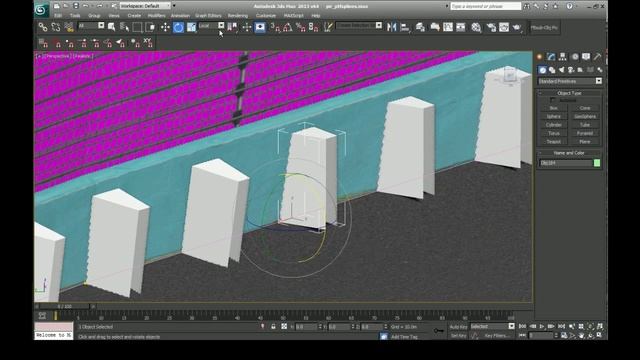The image size is (640, 360).
Task: Click the Align tool
Action: coord(405,27)
